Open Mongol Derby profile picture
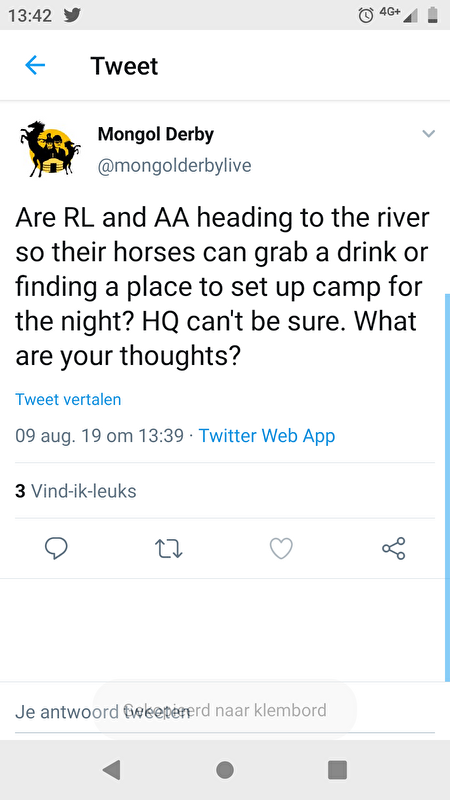This screenshot has height=800, width=450. [x=50, y=149]
